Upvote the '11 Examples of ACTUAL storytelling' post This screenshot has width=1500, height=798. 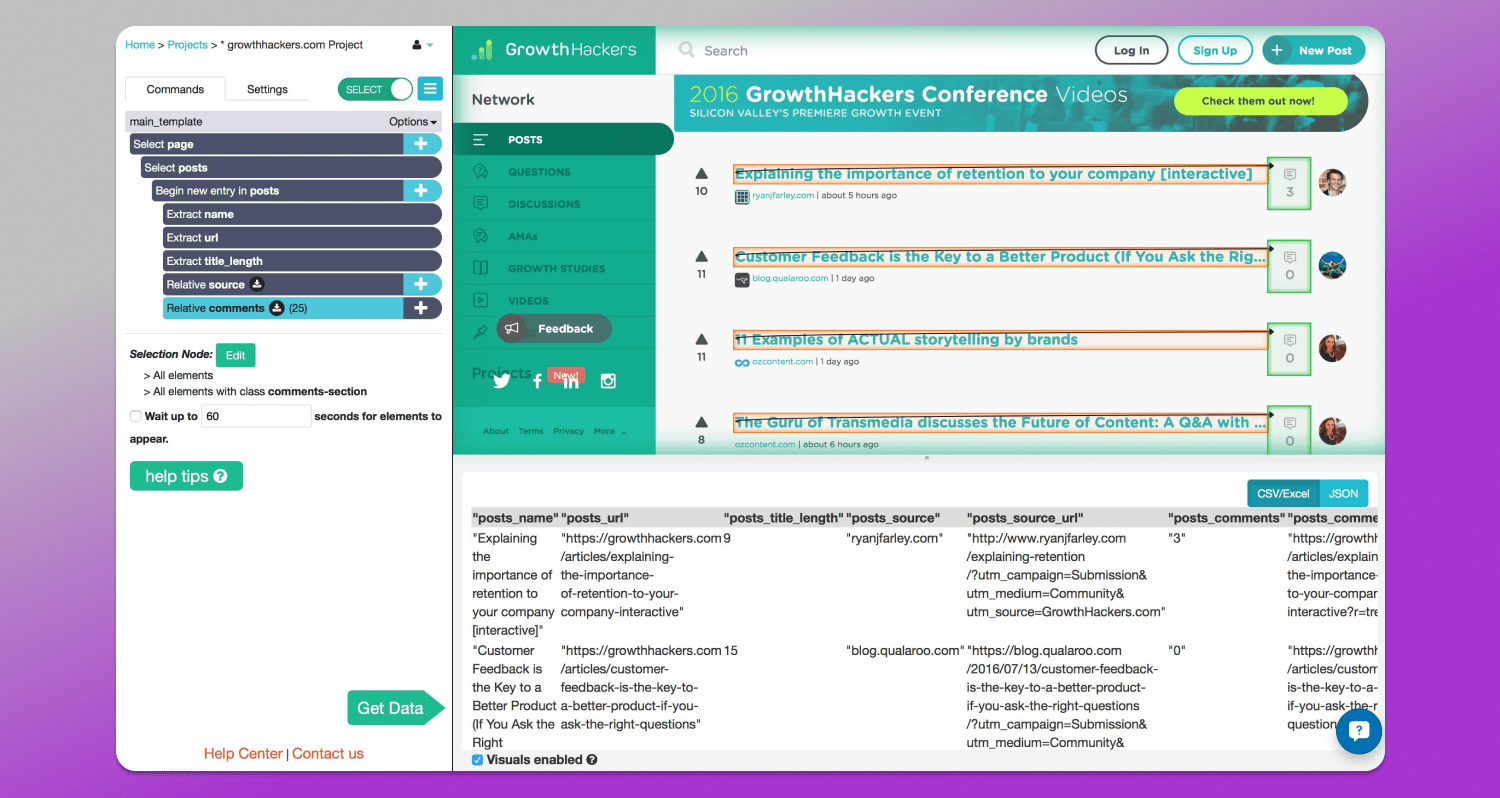702,340
